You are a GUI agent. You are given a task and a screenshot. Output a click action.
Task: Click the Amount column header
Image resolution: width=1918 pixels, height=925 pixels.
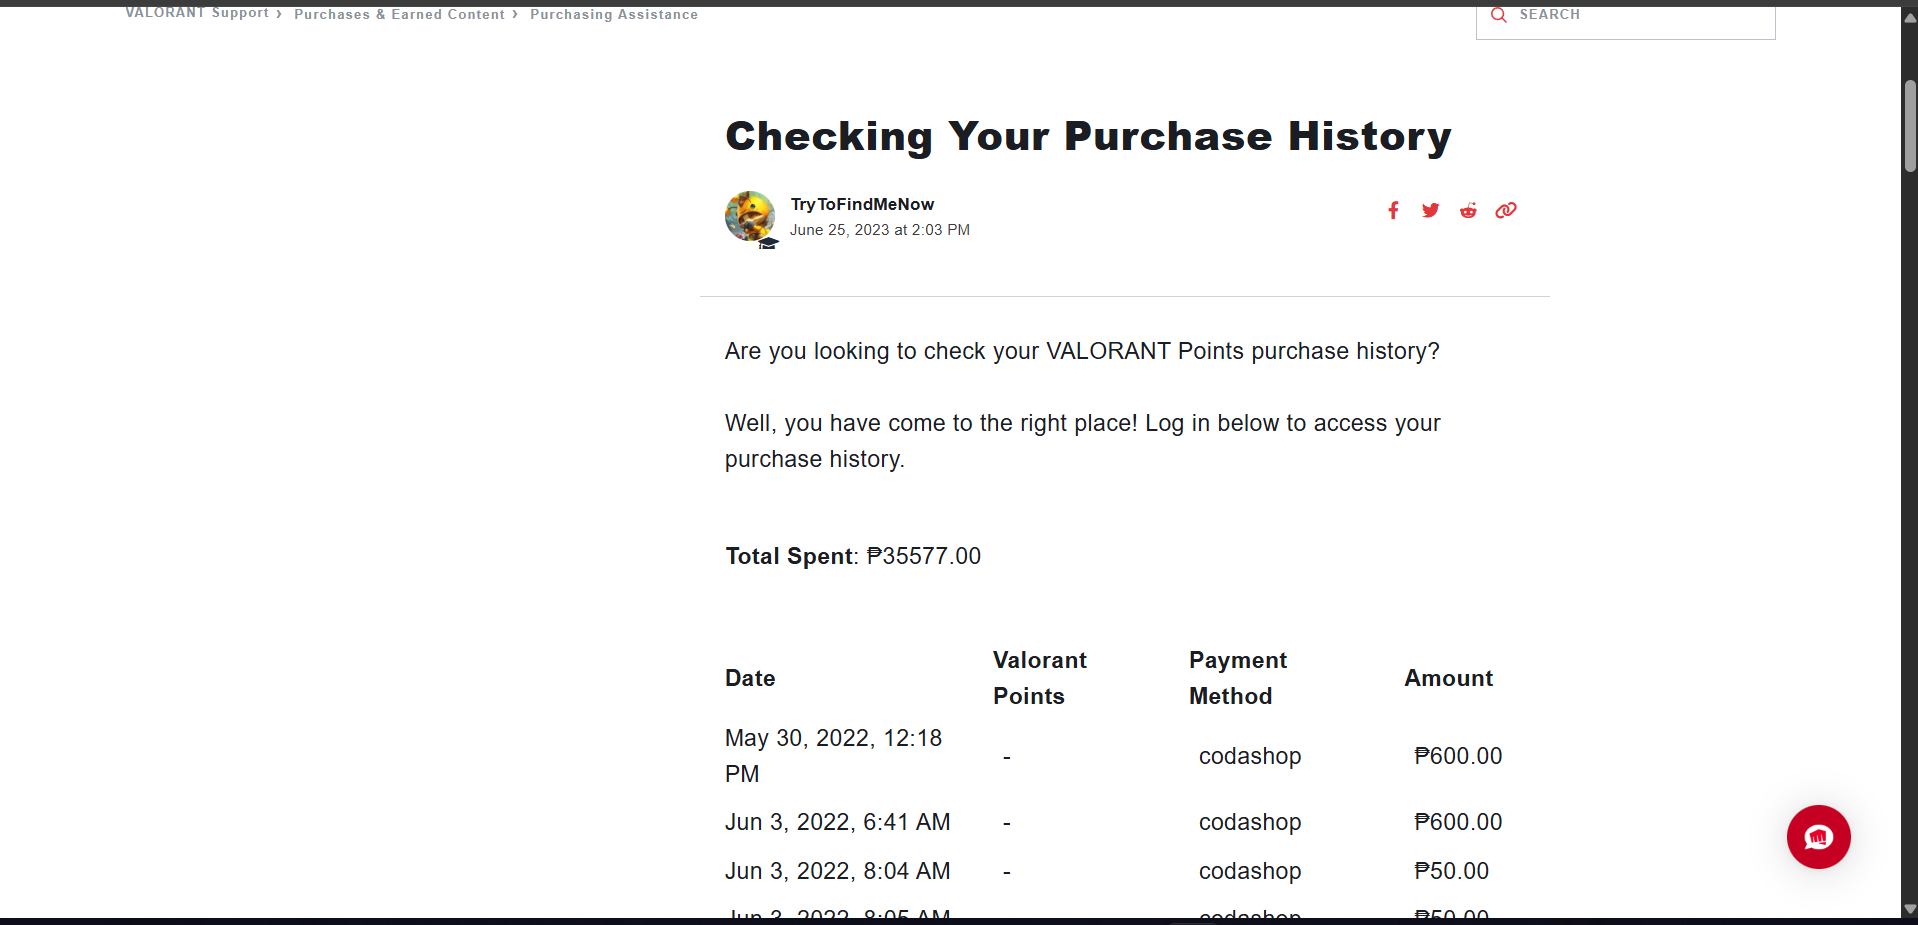pyautogui.click(x=1448, y=678)
